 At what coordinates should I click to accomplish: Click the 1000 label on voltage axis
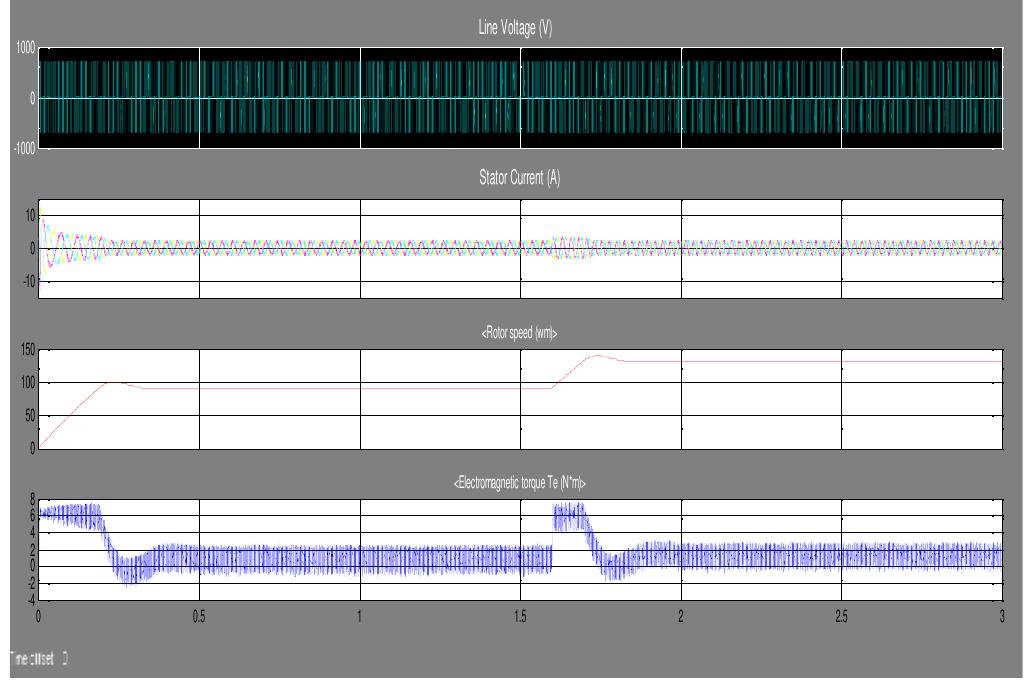[x=25, y=48]
